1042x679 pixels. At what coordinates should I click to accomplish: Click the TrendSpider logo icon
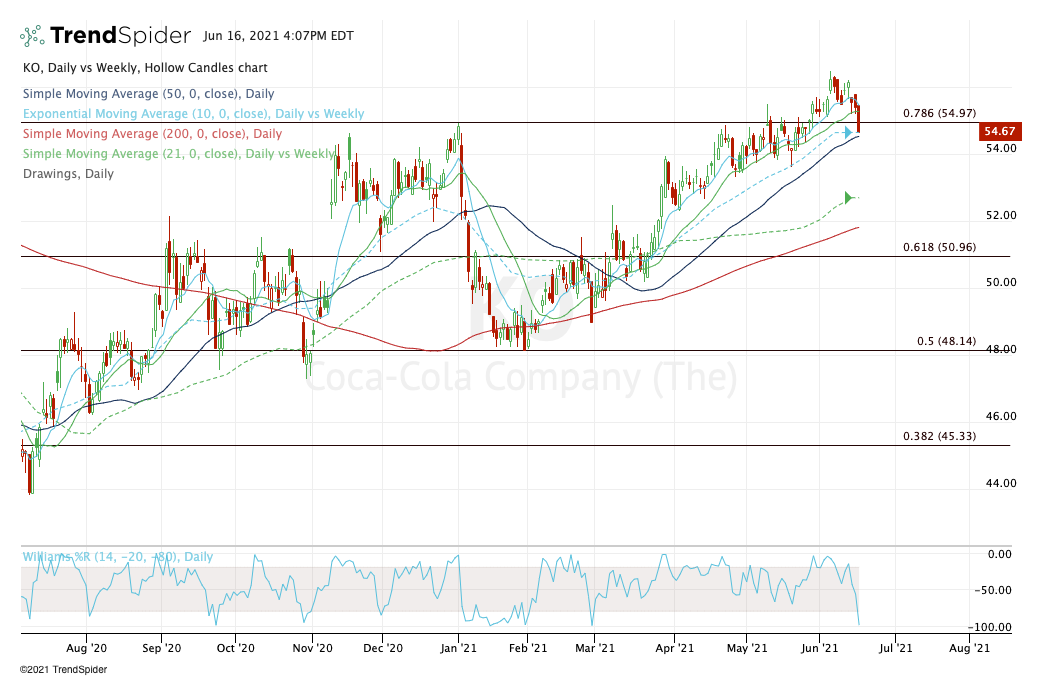[33, 36]
